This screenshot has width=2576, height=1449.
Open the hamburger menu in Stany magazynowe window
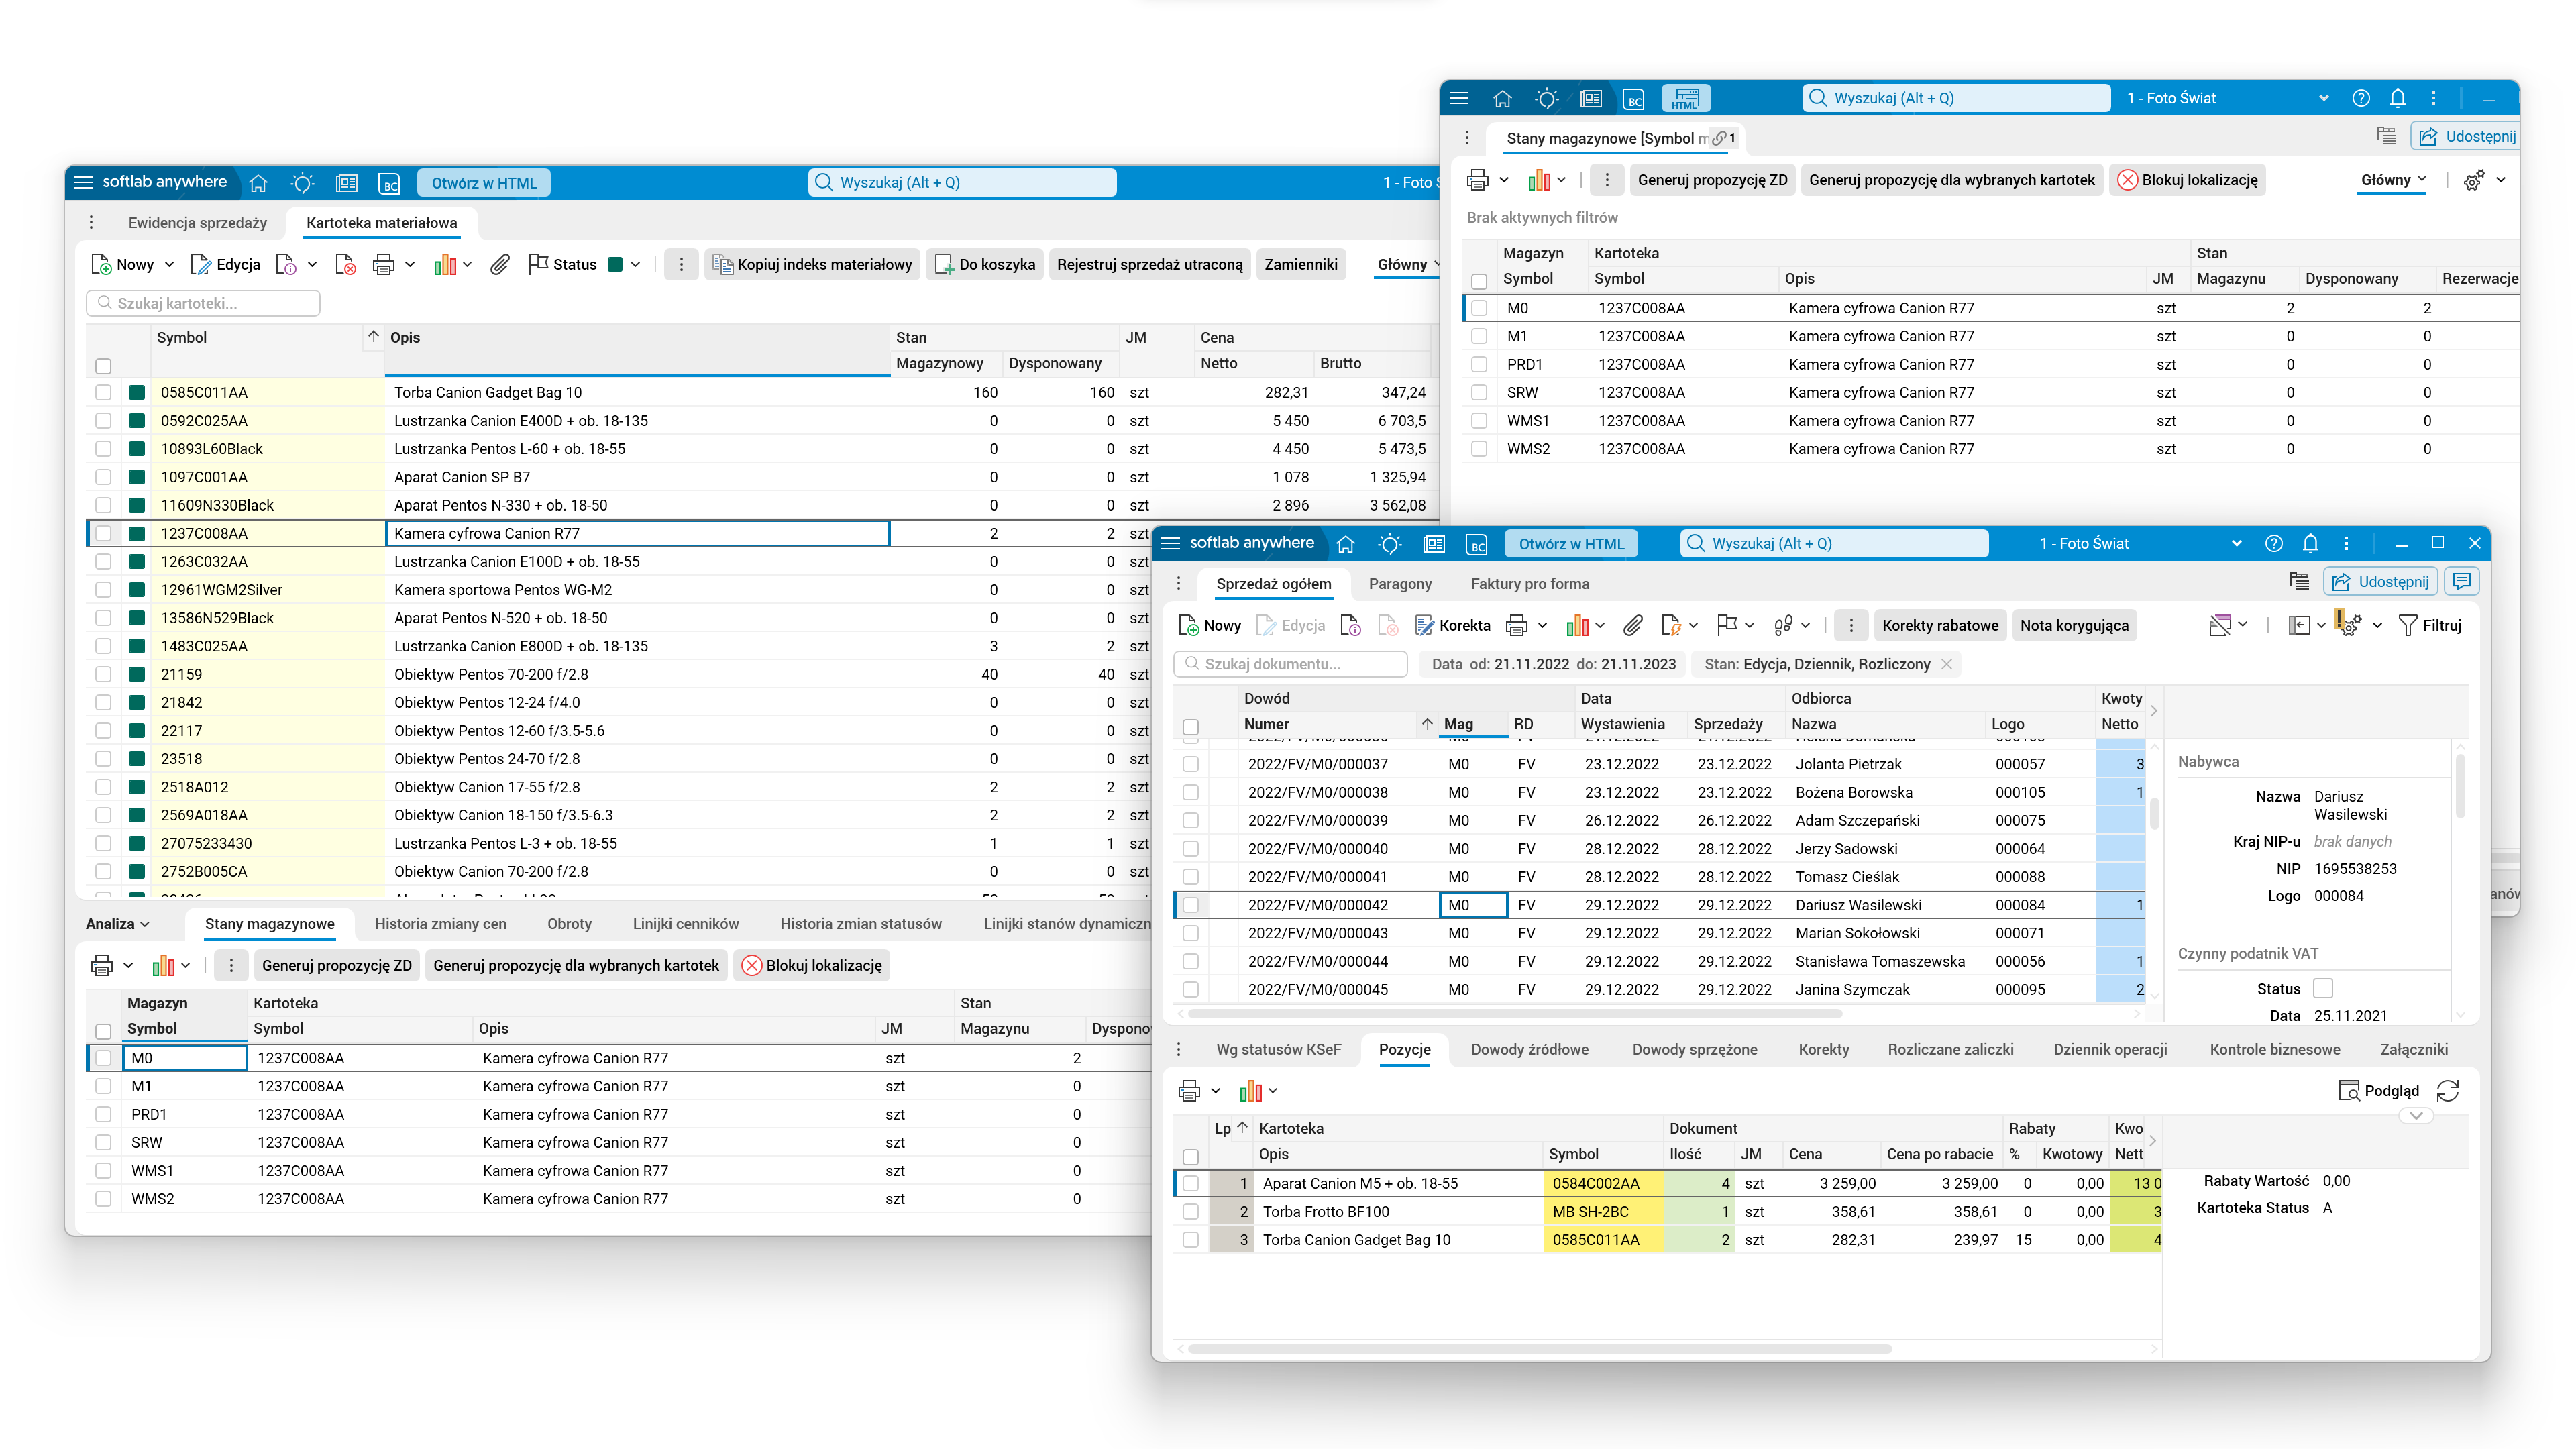click(x=1459, y=98)
